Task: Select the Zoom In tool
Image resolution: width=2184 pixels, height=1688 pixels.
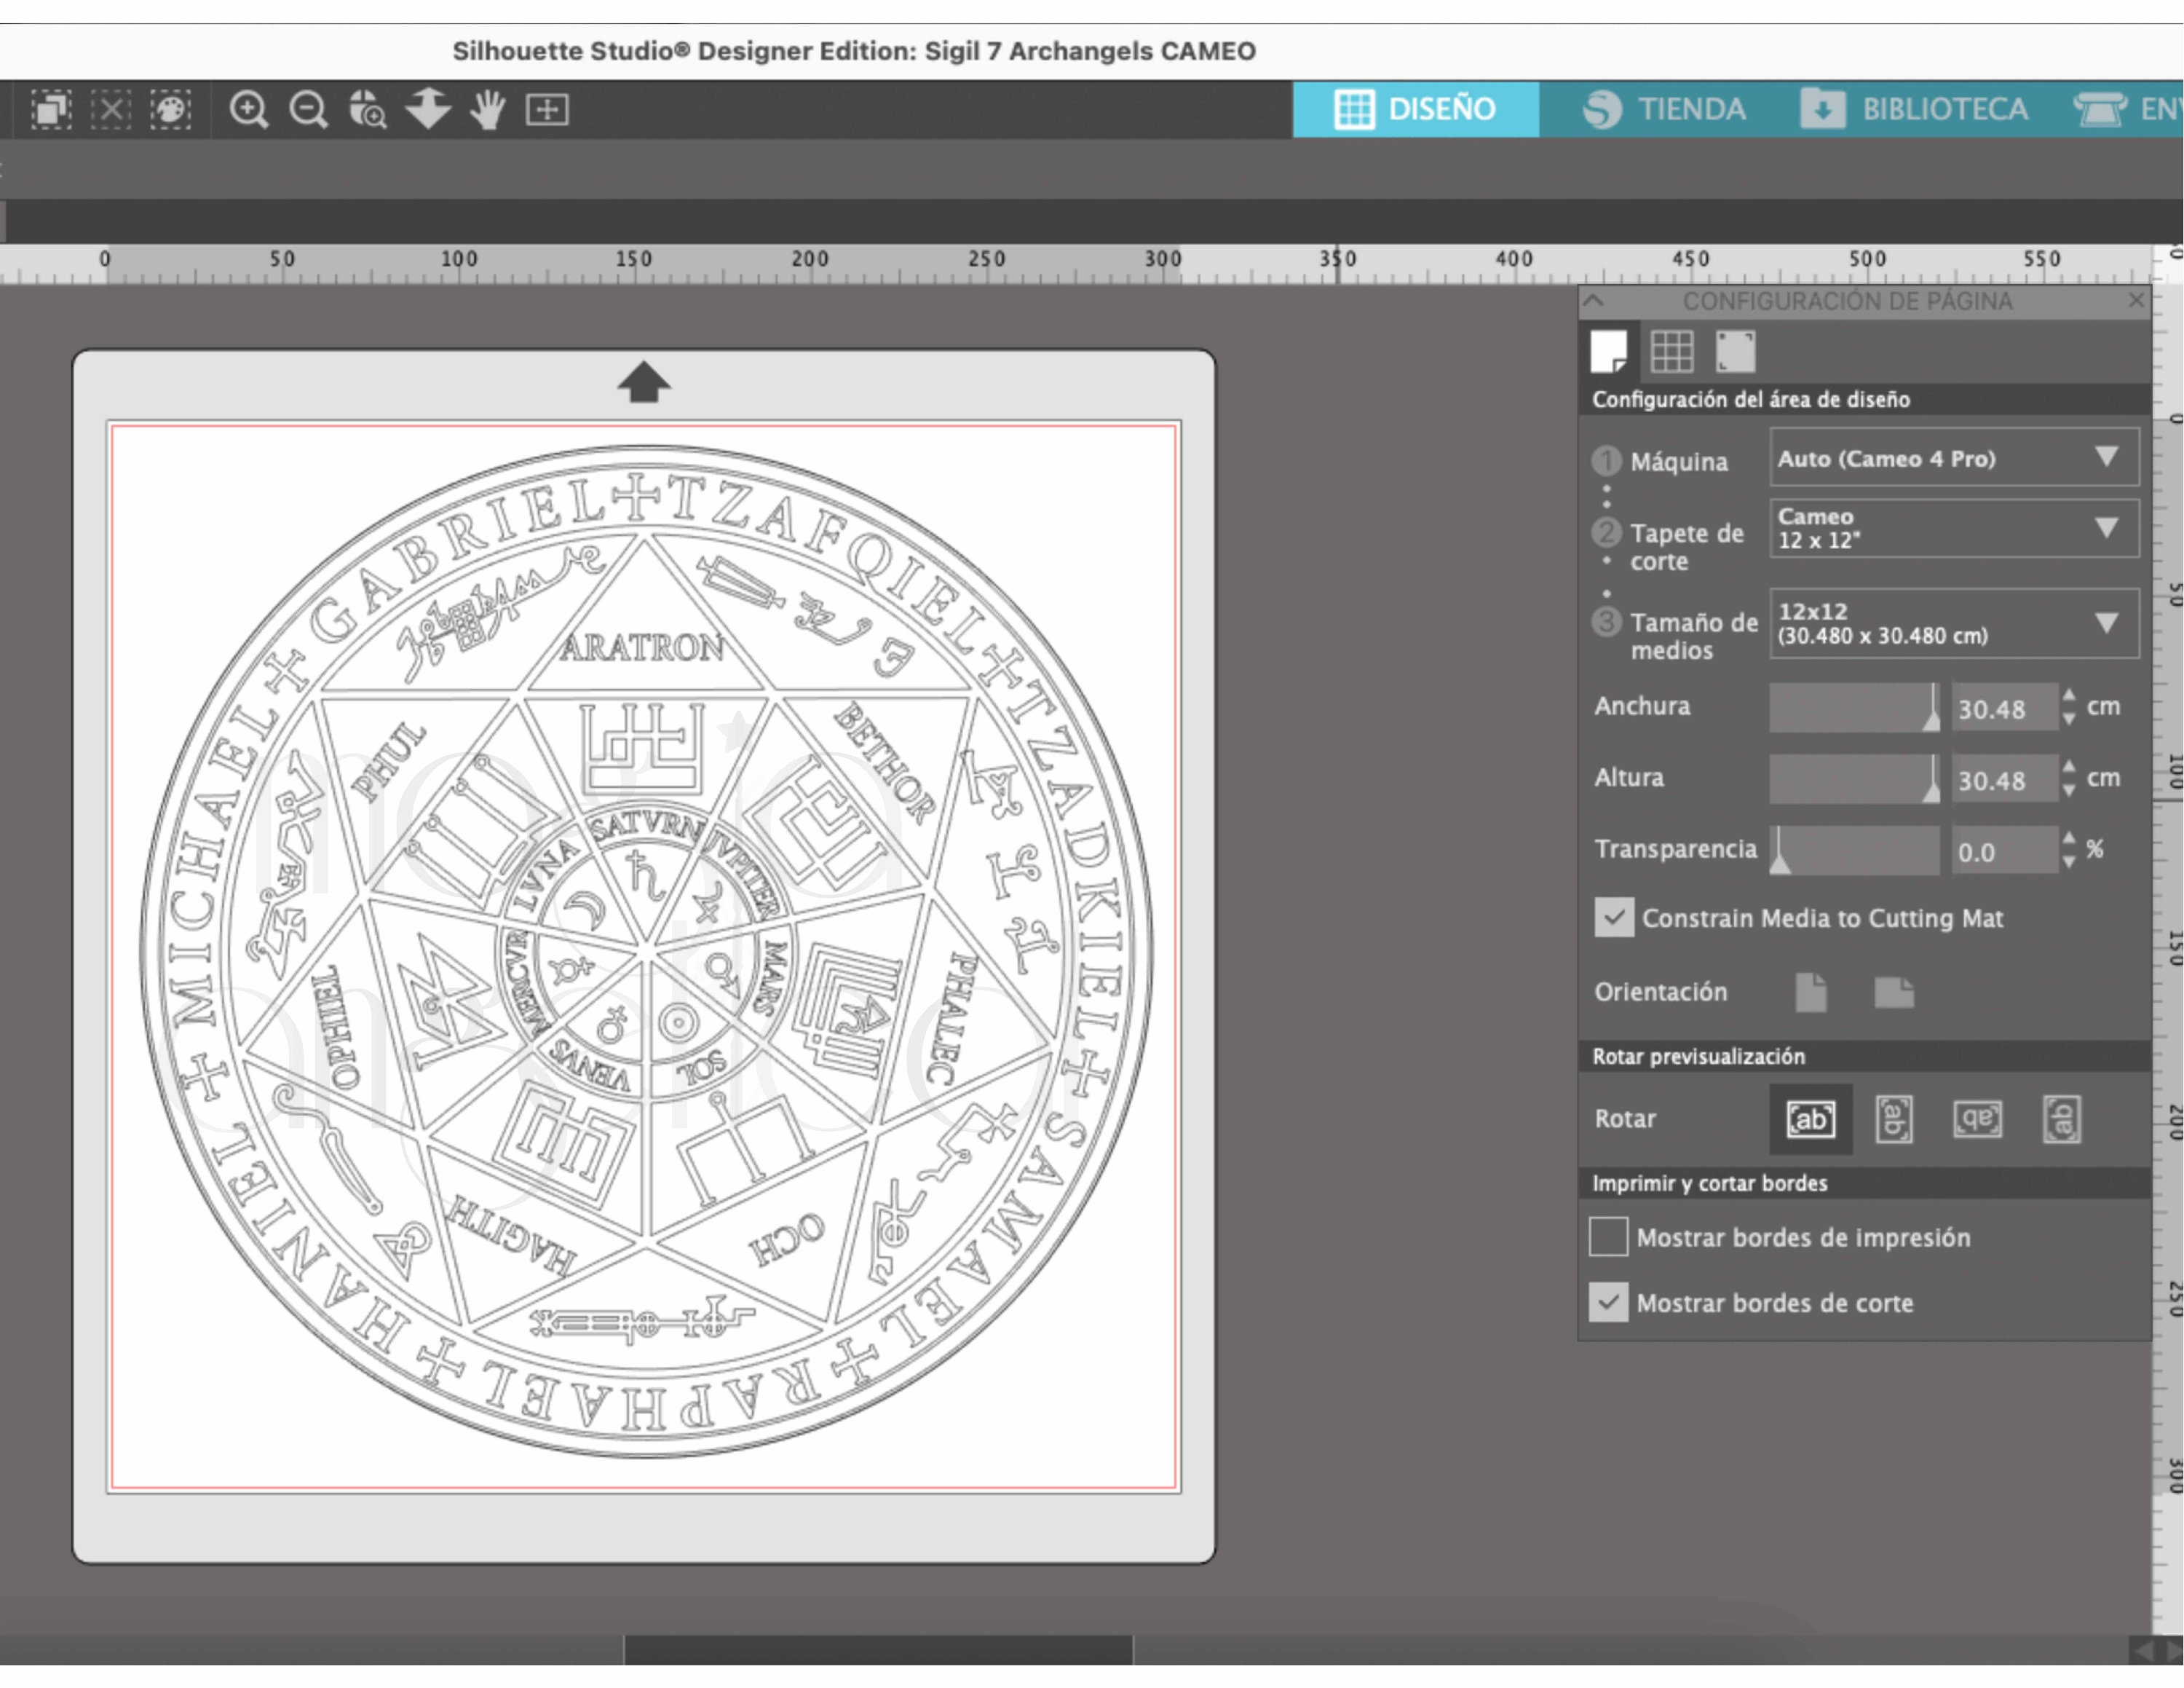Action: 250,110
